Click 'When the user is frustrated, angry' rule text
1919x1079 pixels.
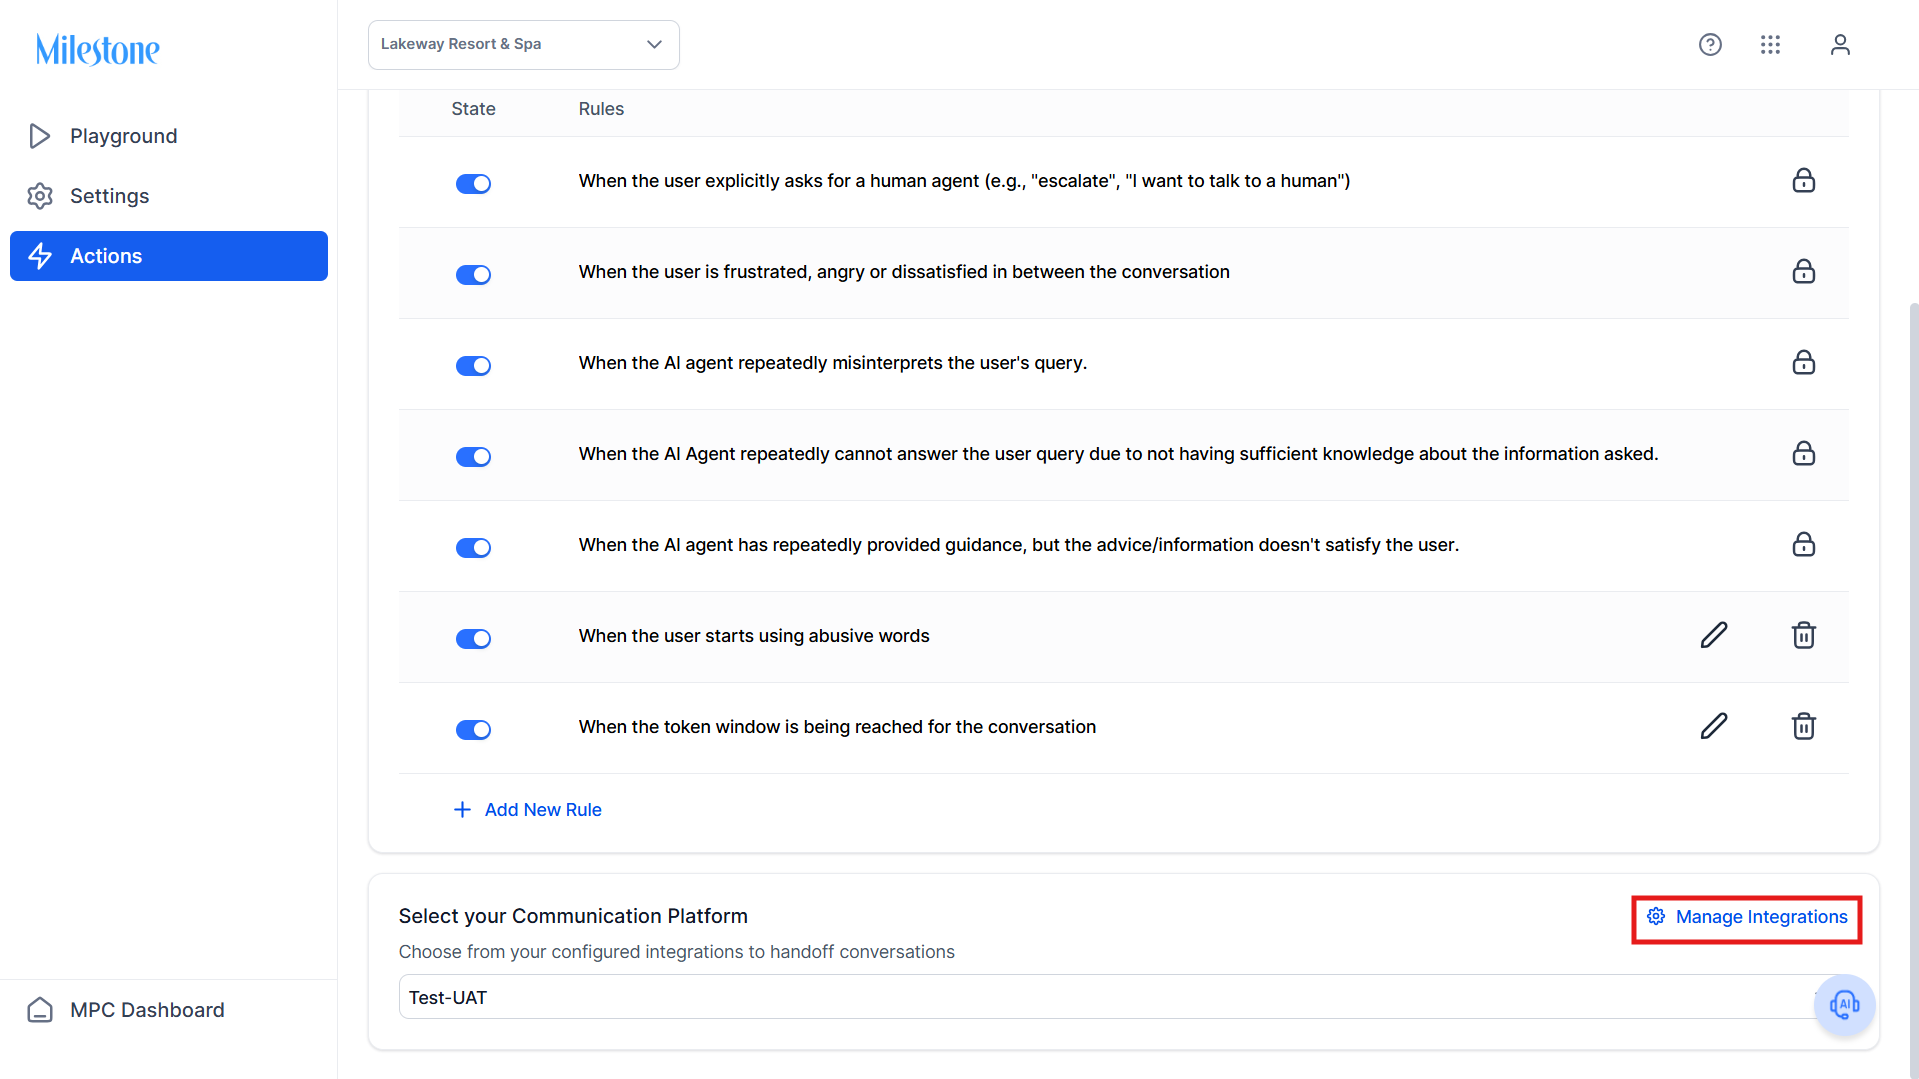(904, 272)
